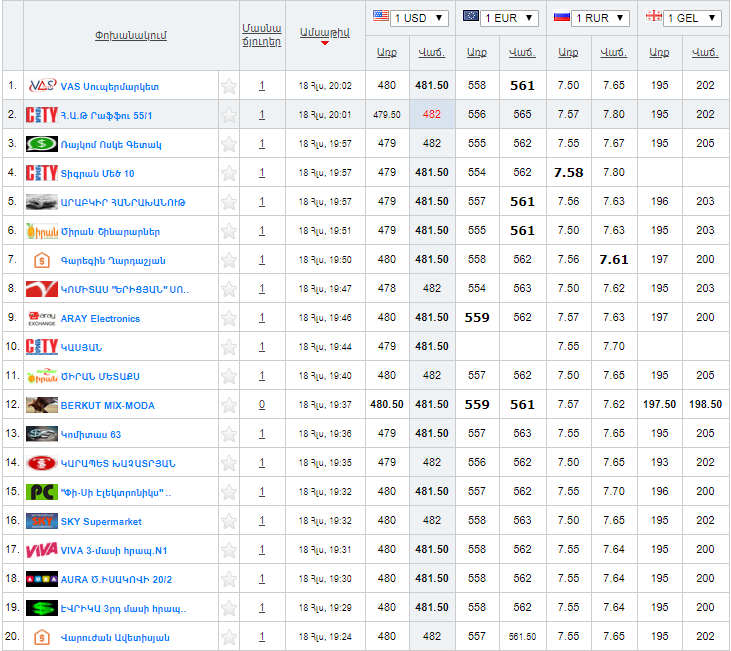Image resolution: width=731 pixels, height=651 pixels.
Task: Toggle the star for Տիգրան Մեծ 10
Action: (229, 173)
